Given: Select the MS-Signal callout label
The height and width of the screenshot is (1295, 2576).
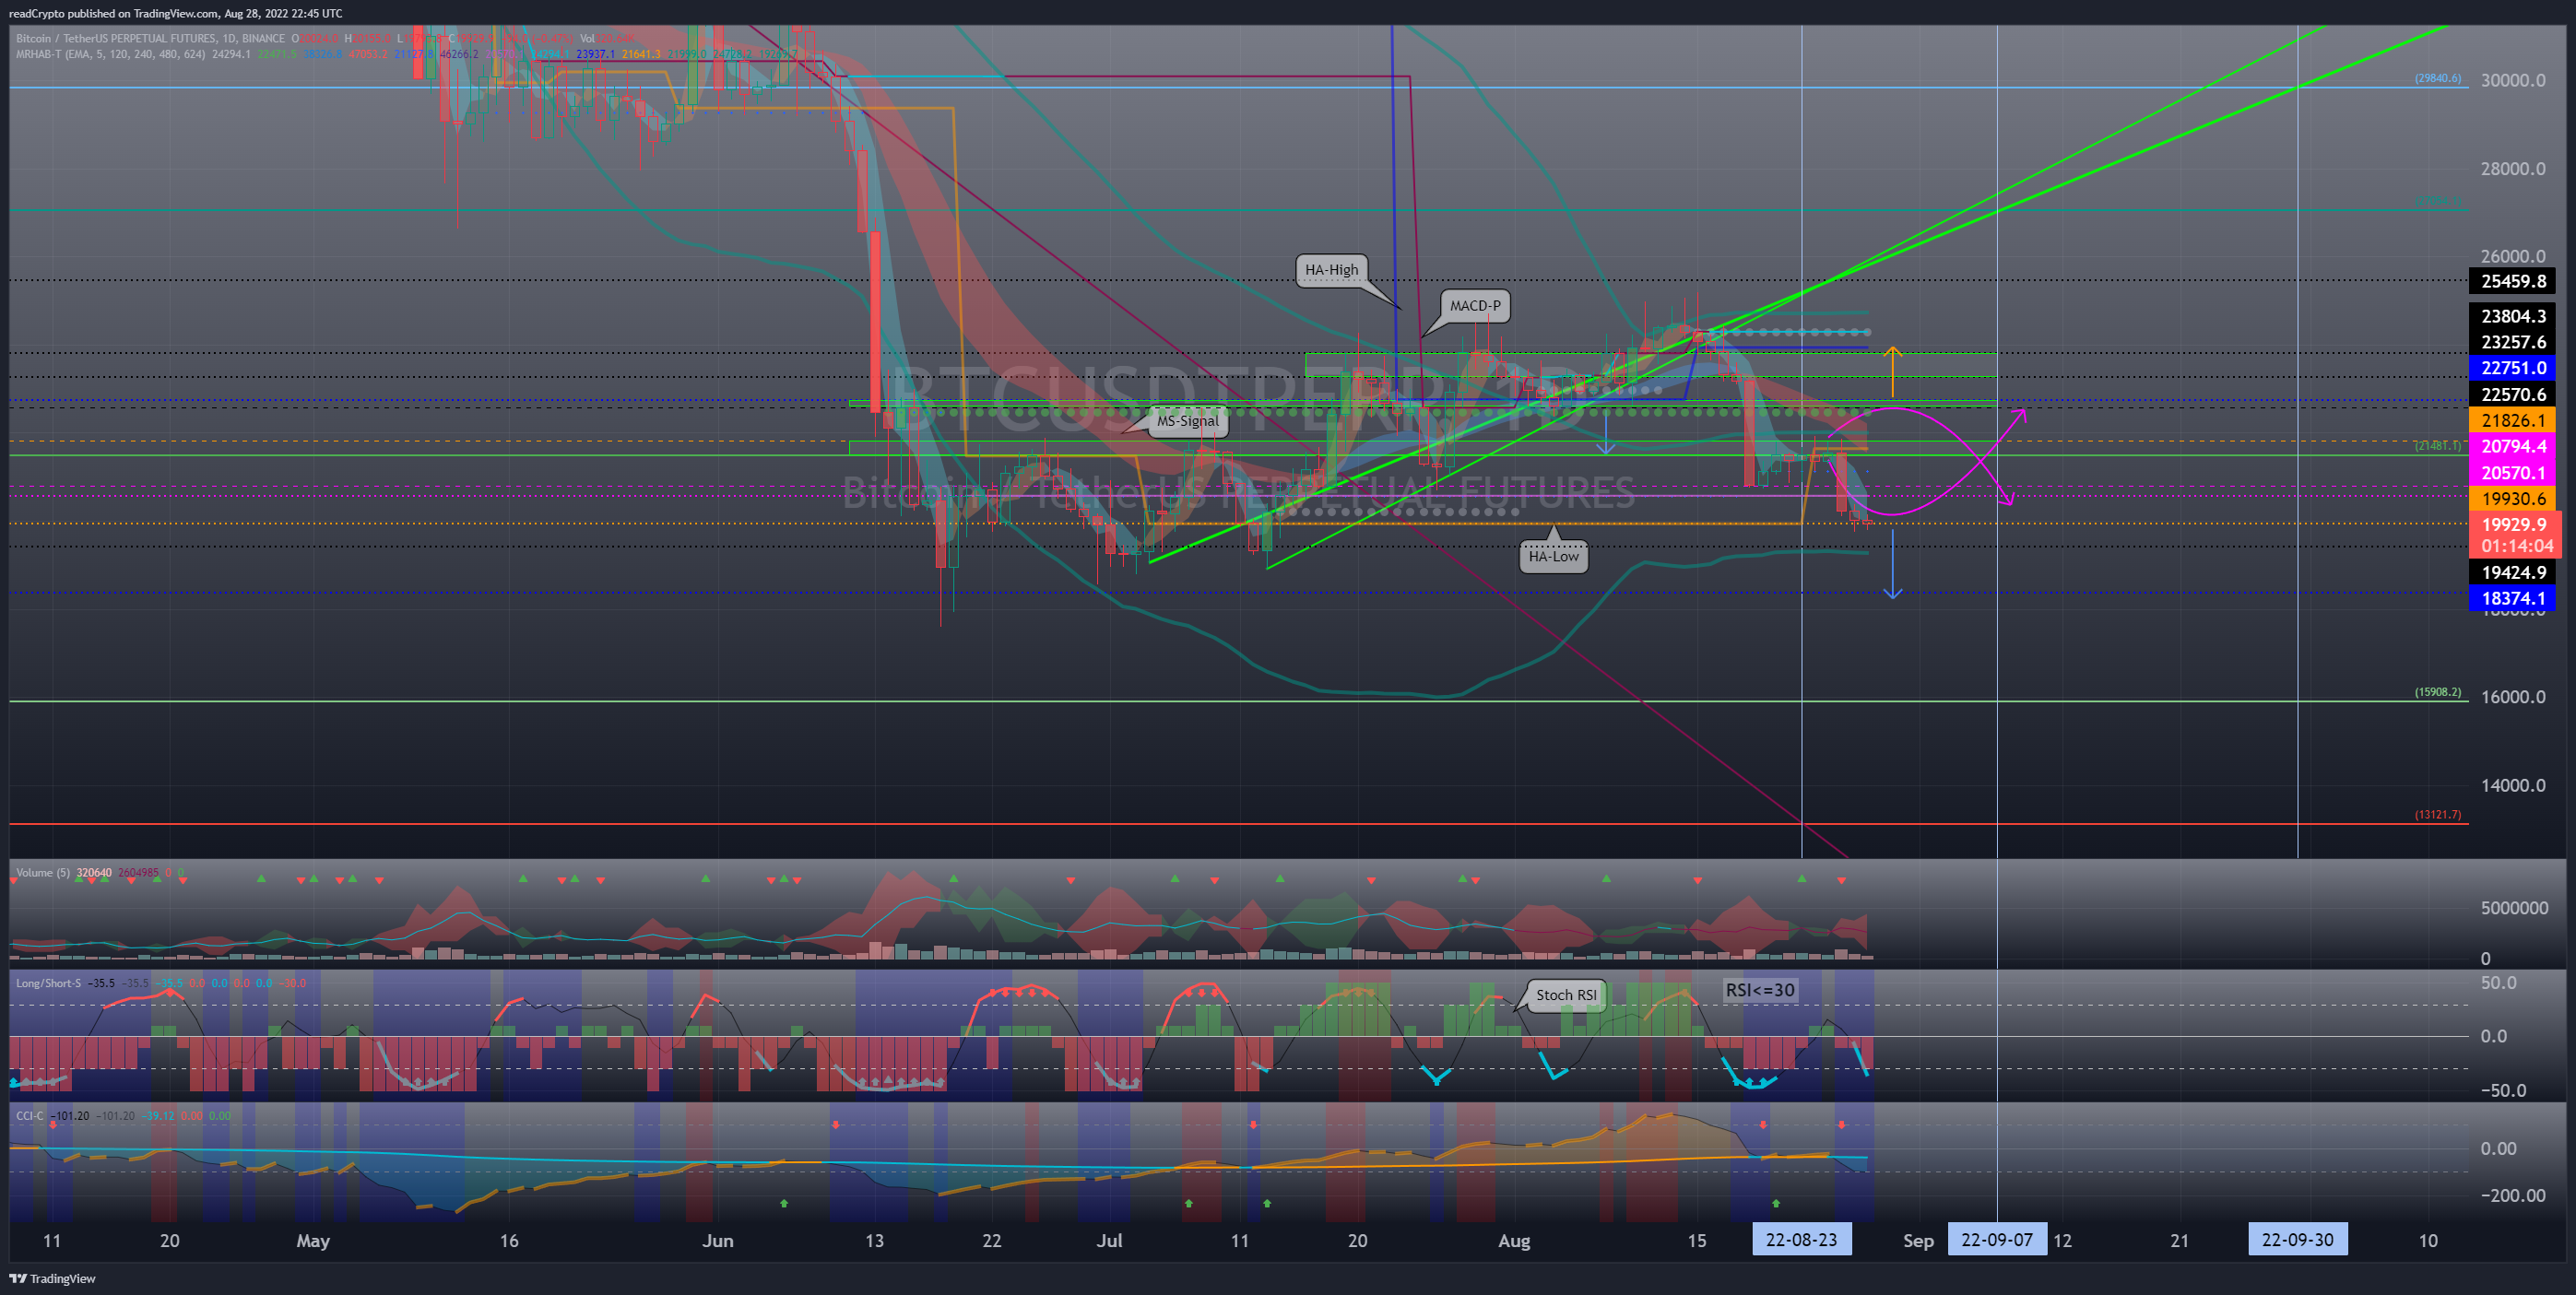Looking at the screenshot, I should (1187, 421).
